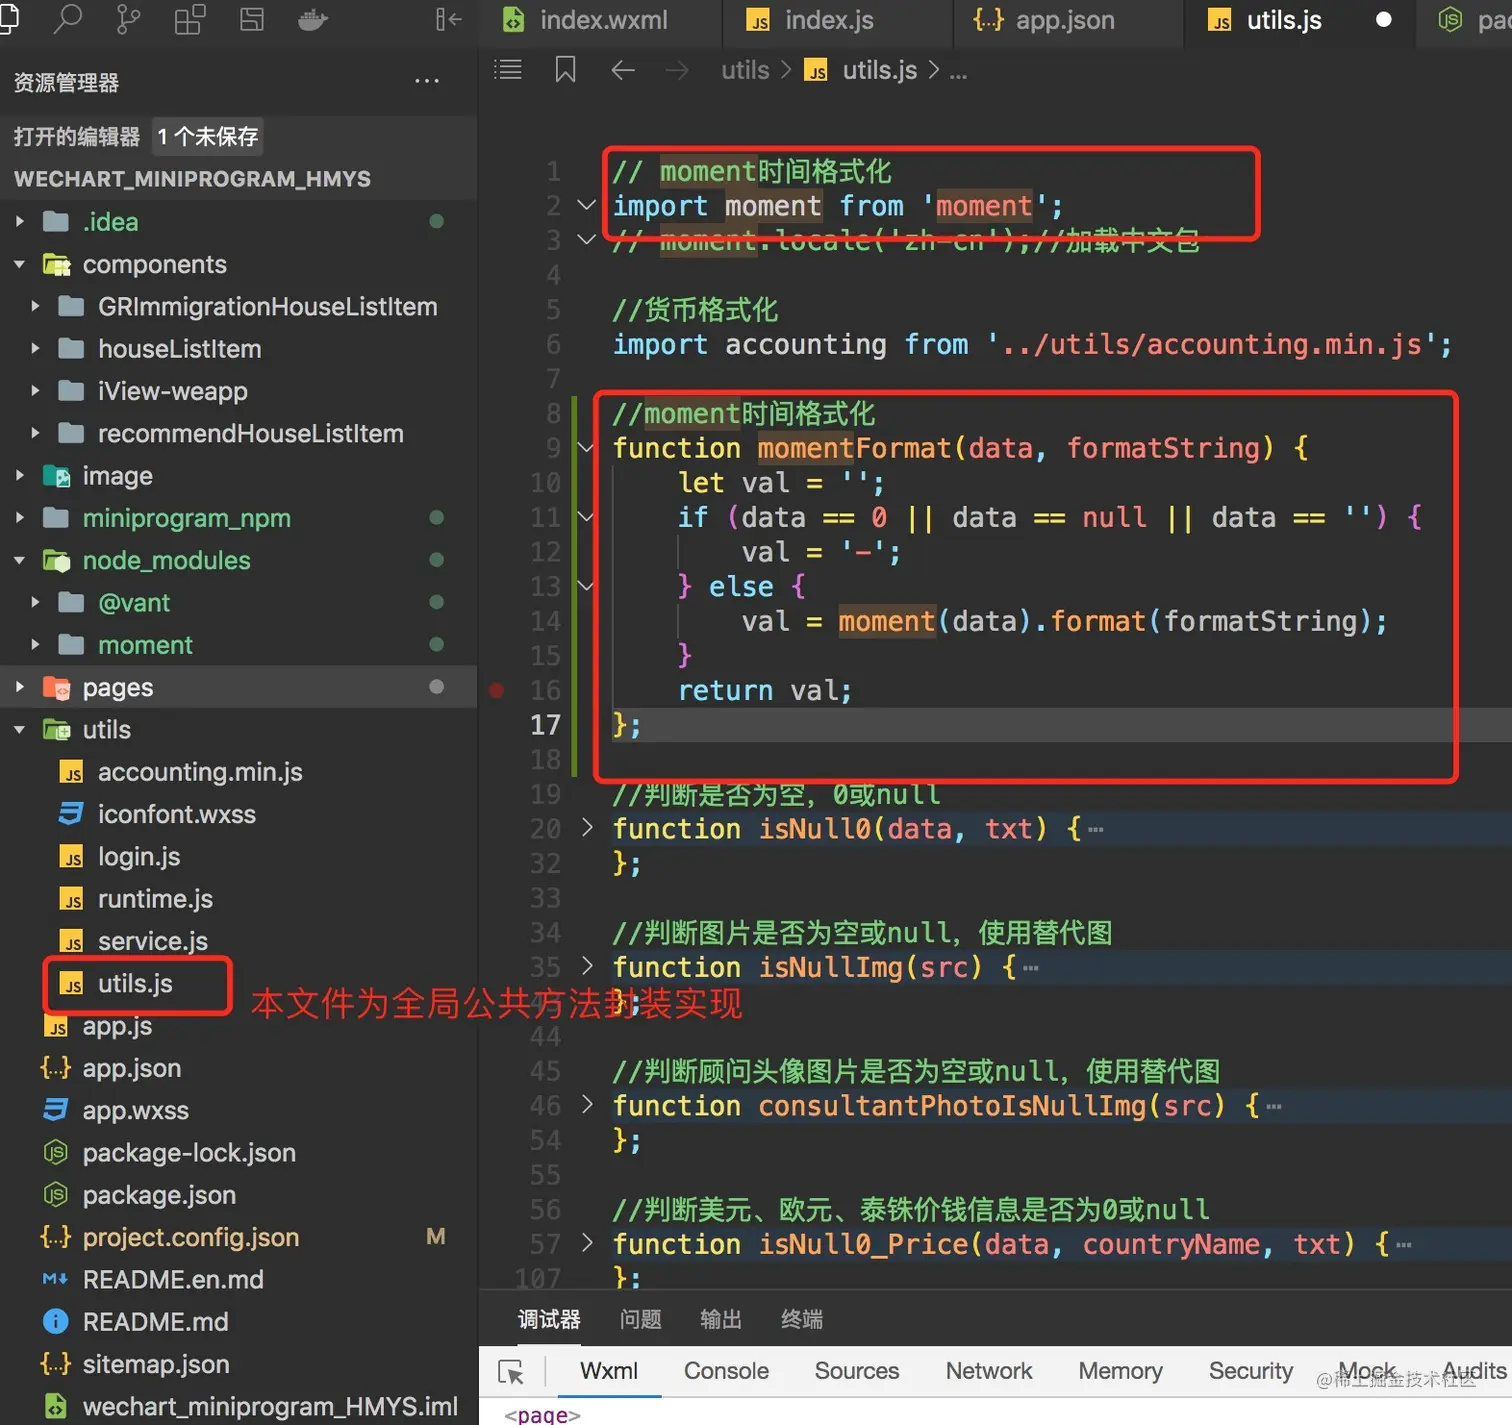Open the 调试器 panel tab
The image size is (1512, 1425).
[549, 1319]
